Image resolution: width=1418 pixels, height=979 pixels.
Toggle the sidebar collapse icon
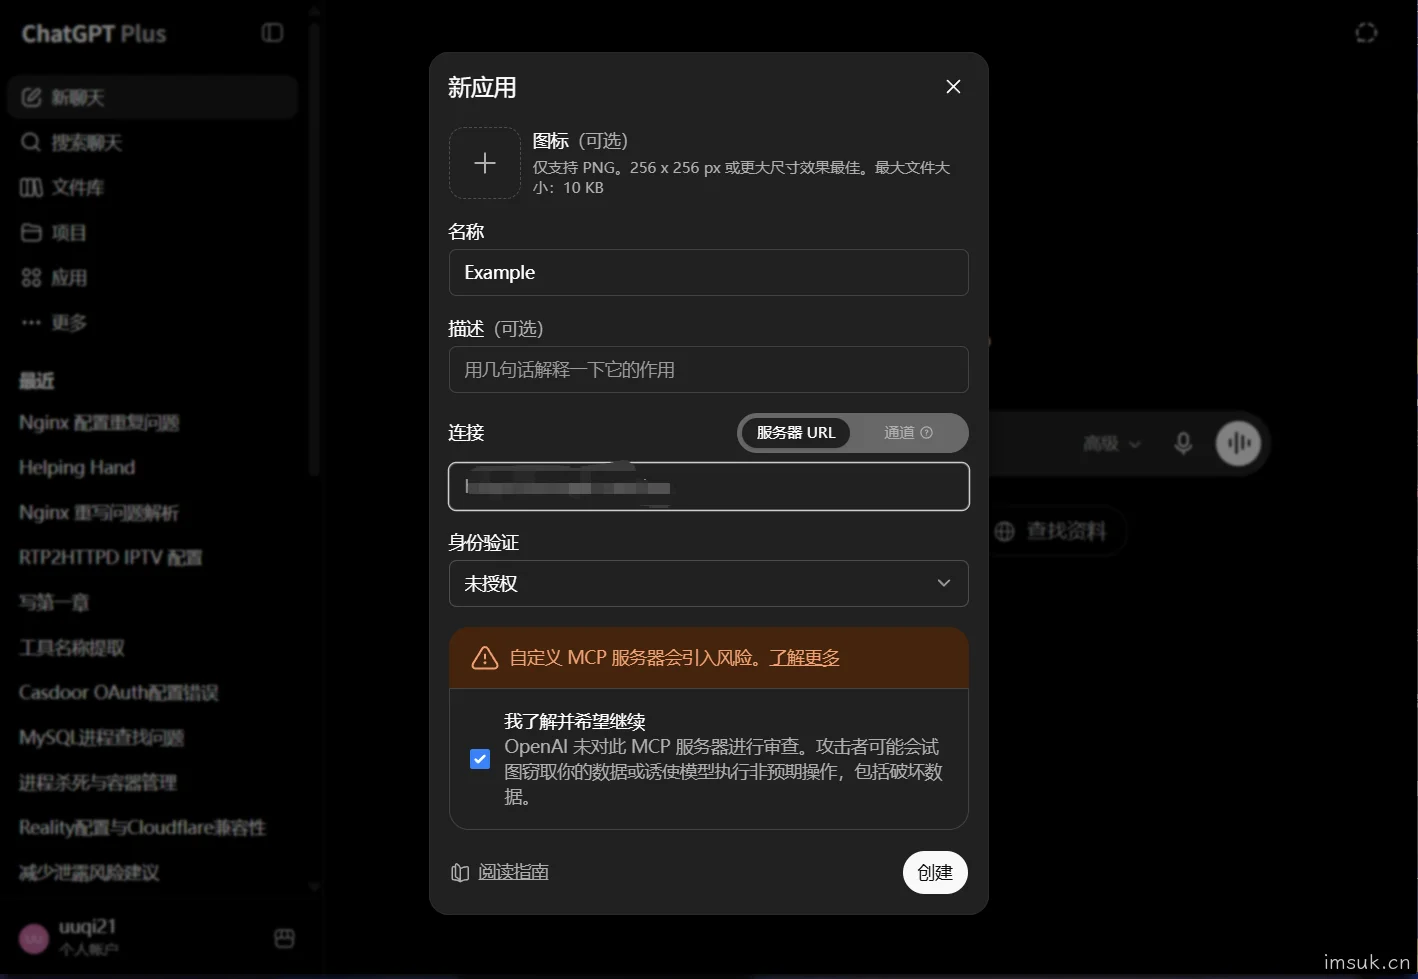pyautogui.click(x=272, y=33)
